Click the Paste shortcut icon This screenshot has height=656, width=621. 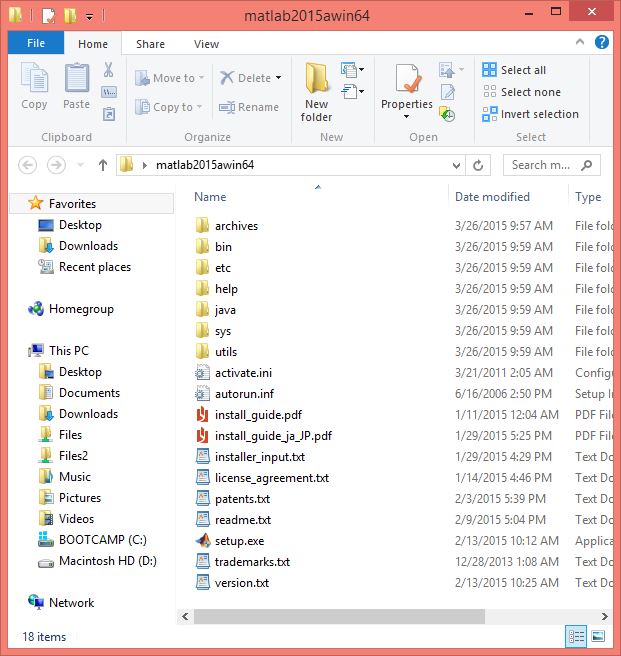tap(109, 114)
